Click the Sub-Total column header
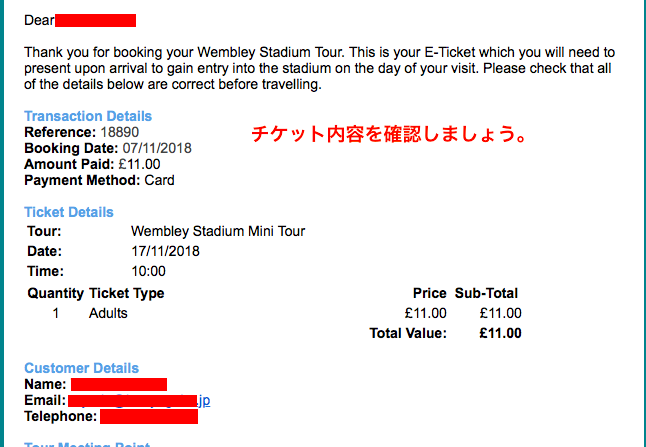This screenshot has height=447, width=646. (486, 293)
